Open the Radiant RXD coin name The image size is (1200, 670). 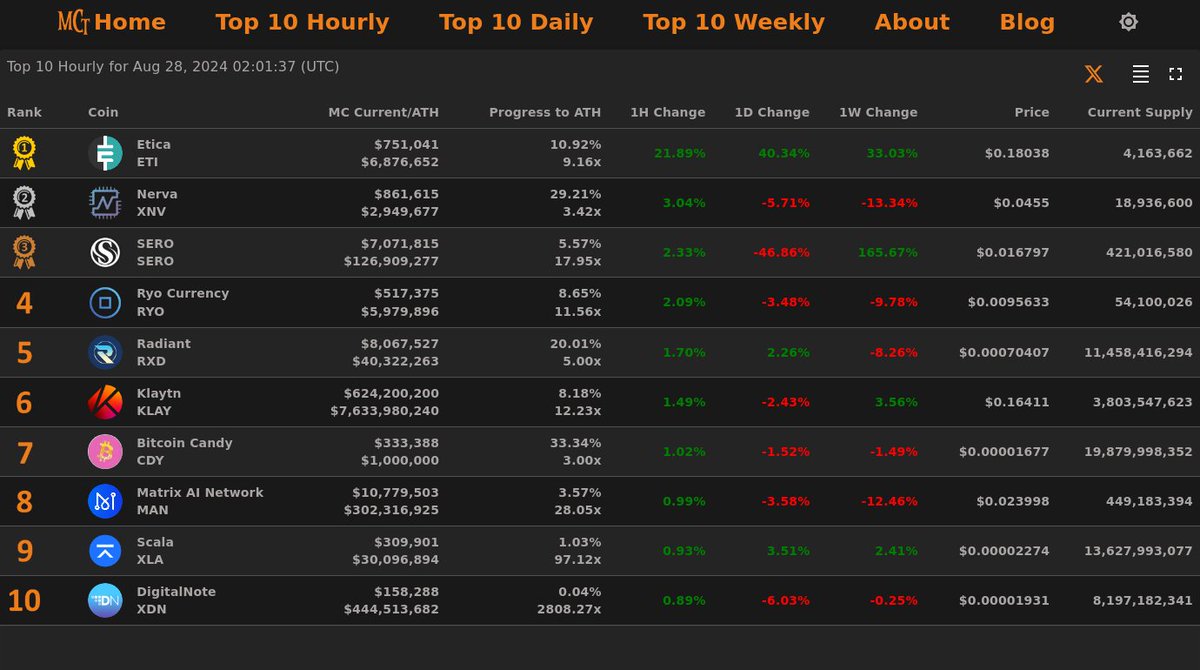(x=164, y=352)
